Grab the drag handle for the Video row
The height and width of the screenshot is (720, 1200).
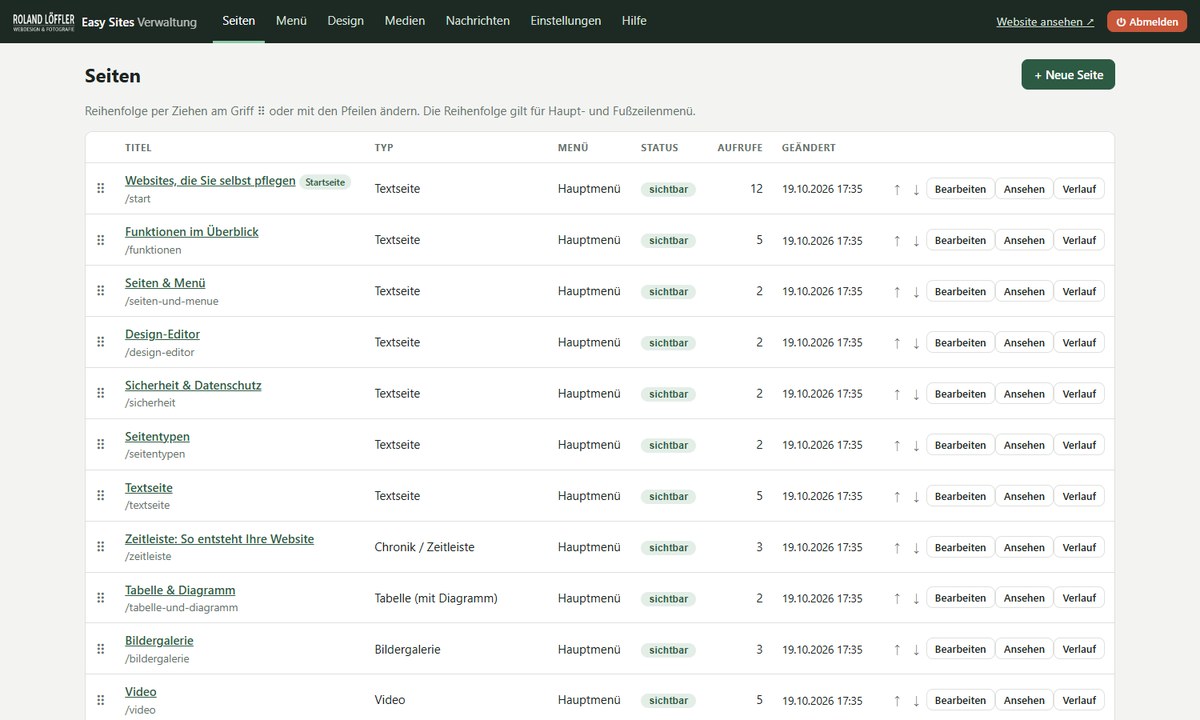pos(100,700)
